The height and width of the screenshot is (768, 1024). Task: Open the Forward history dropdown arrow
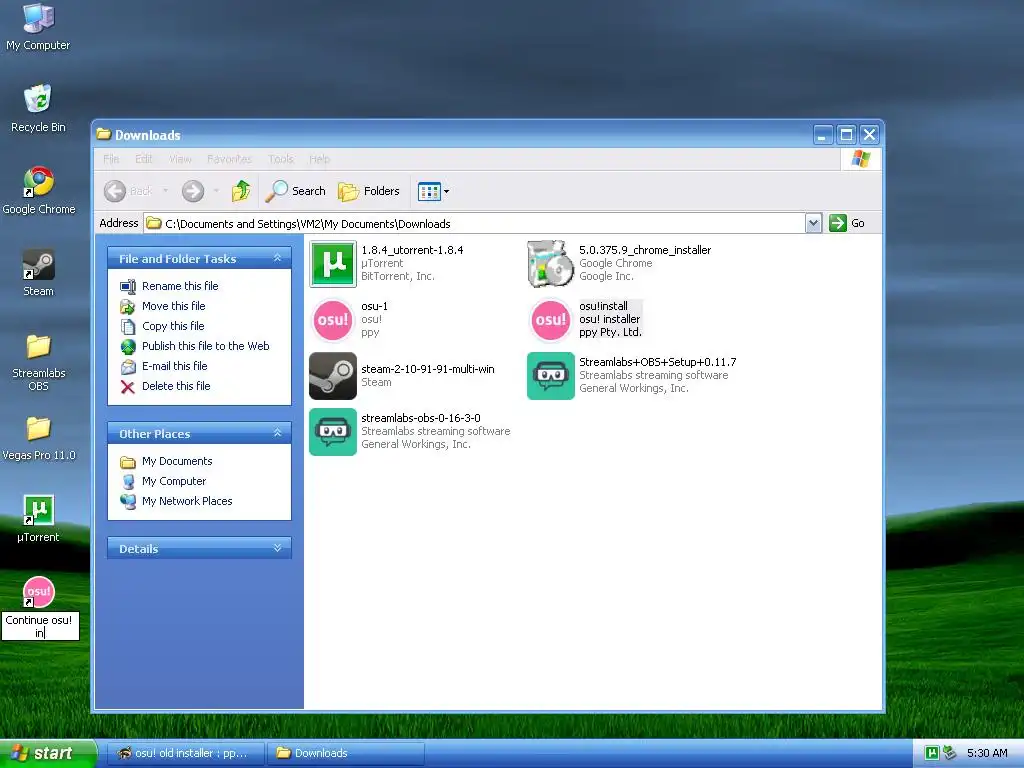(216, 191)
